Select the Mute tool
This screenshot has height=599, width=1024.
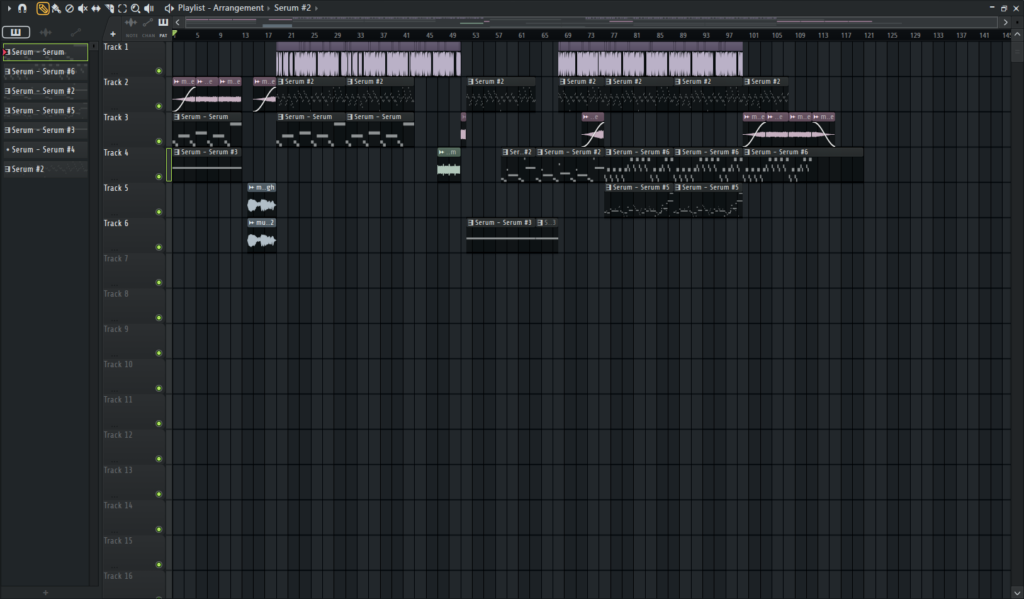pos(83,8)
